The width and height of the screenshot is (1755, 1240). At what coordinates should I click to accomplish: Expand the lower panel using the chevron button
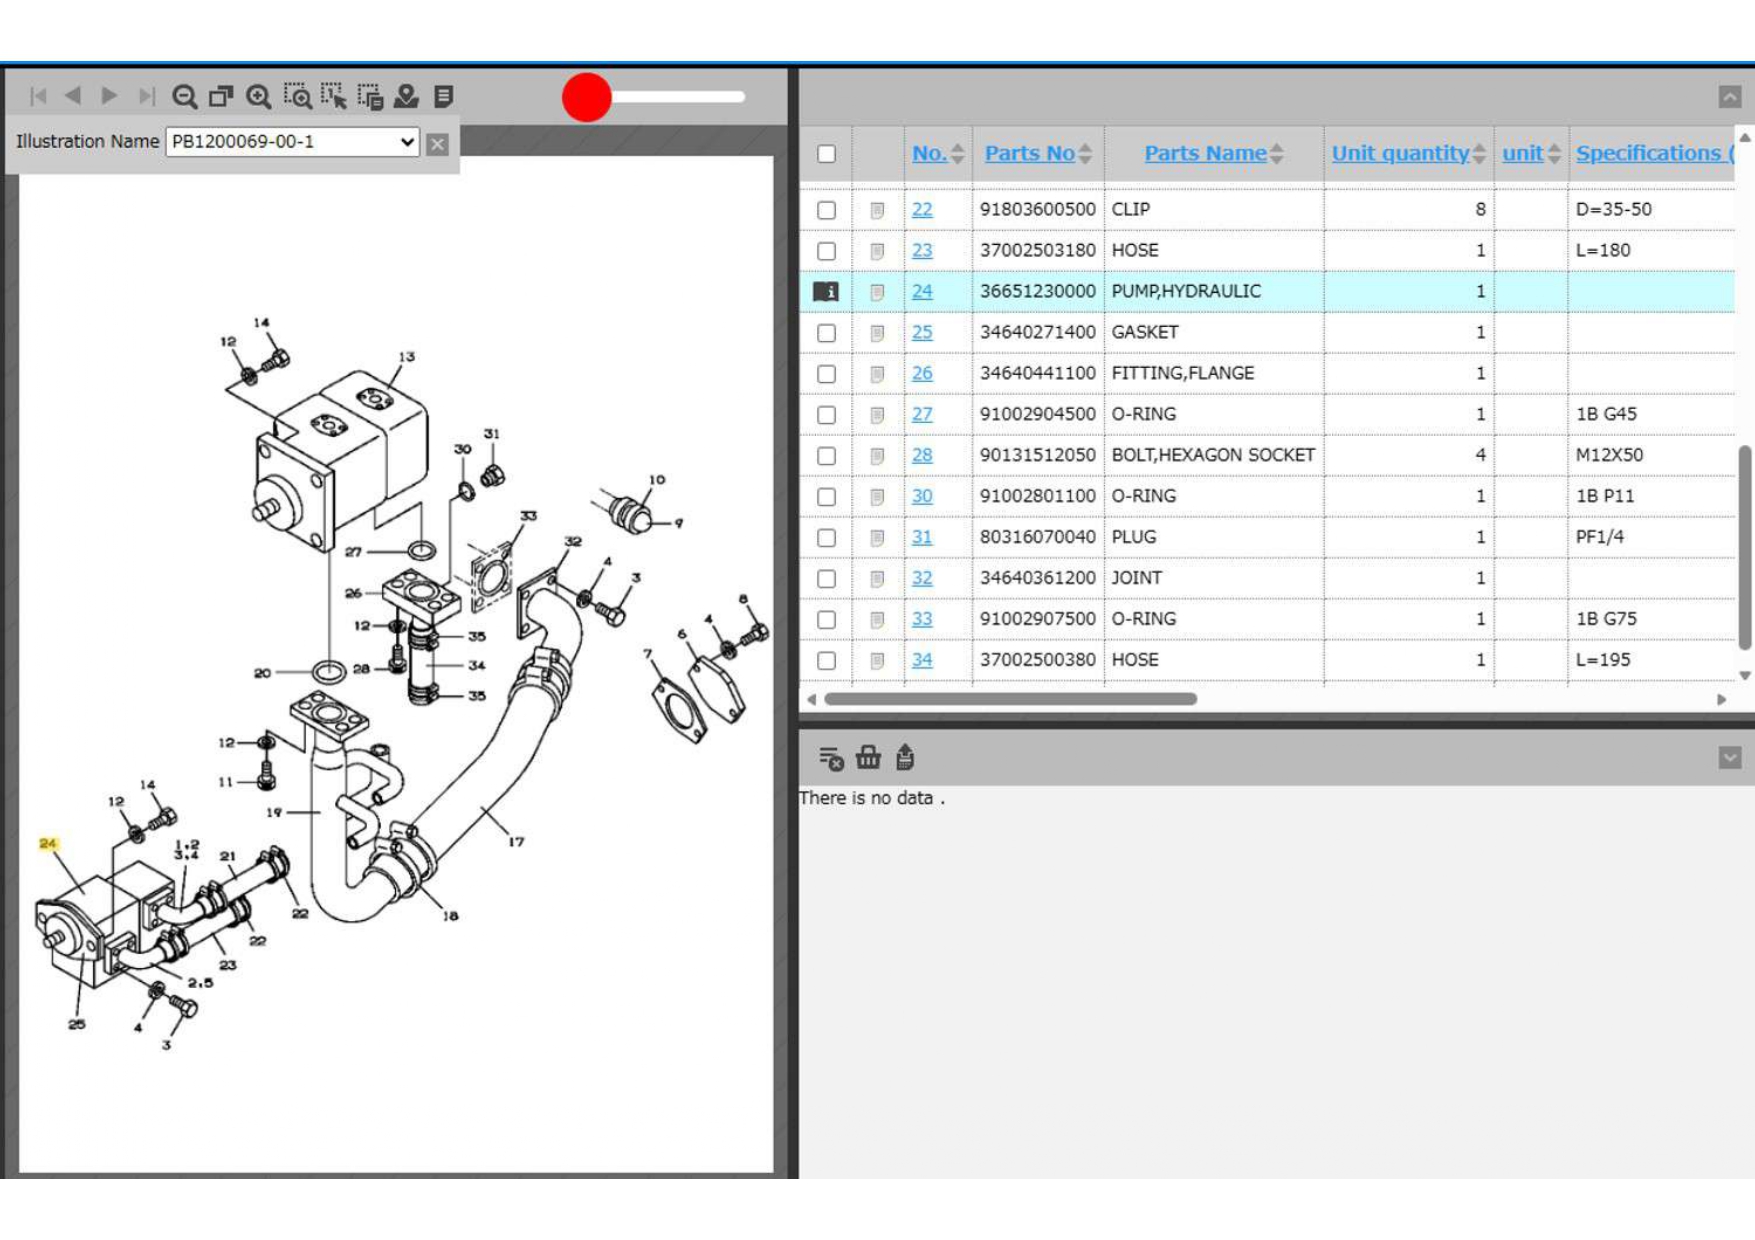tap(1729, 758)
